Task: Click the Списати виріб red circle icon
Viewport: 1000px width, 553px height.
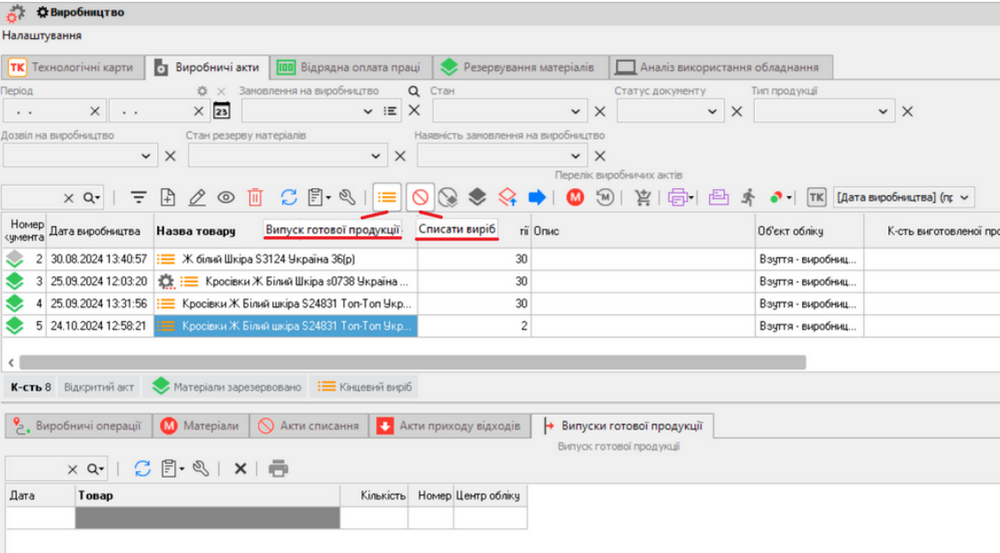Action: click(420, 197)
